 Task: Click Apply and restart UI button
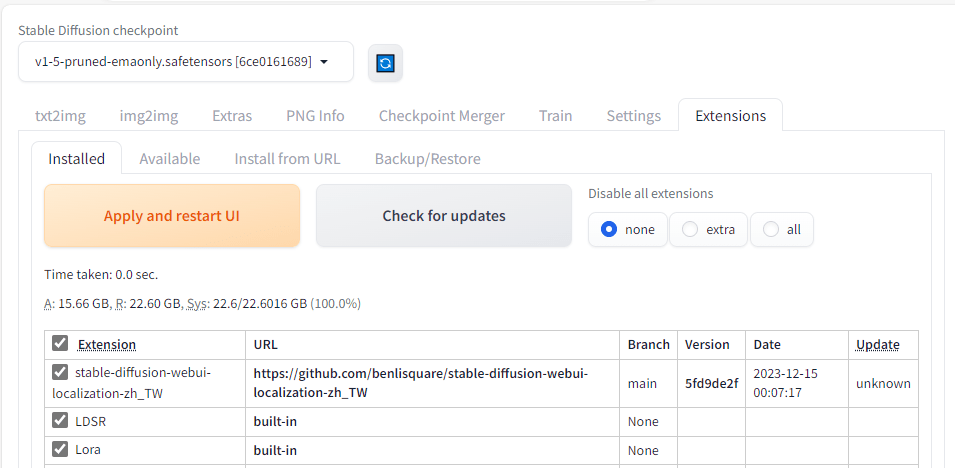(x=172, y=216)
